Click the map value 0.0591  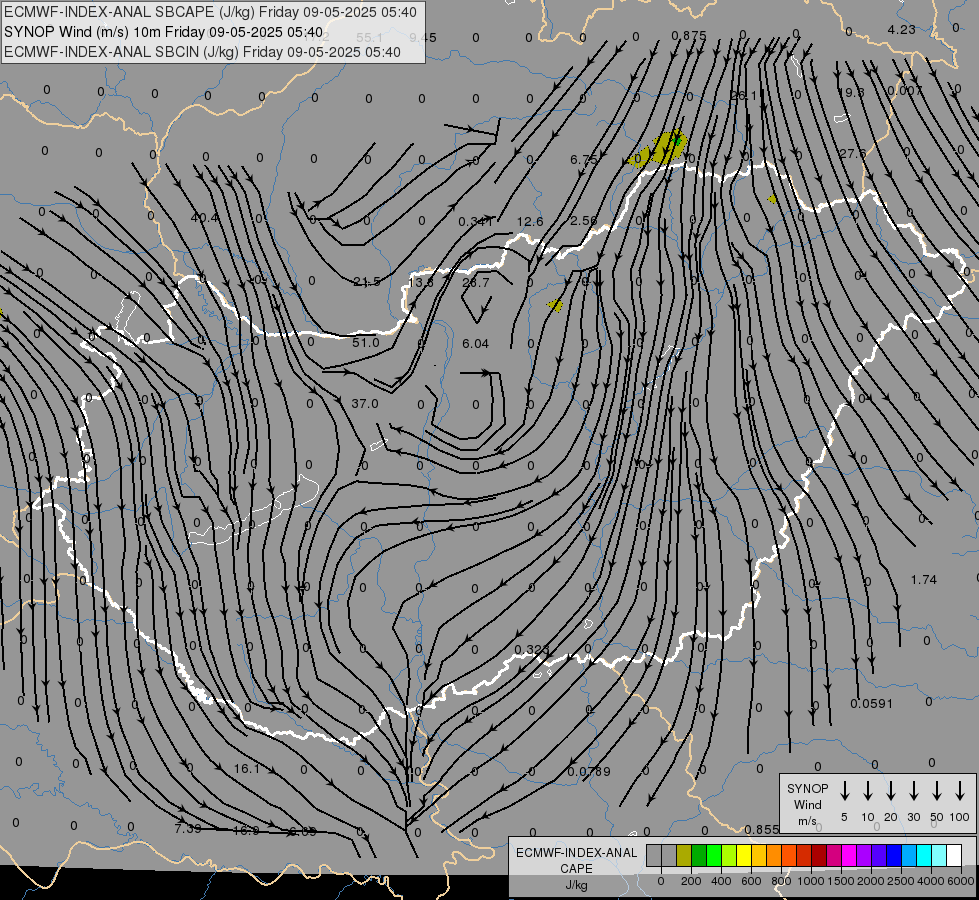pyautogui.click(x=872, y=704)
